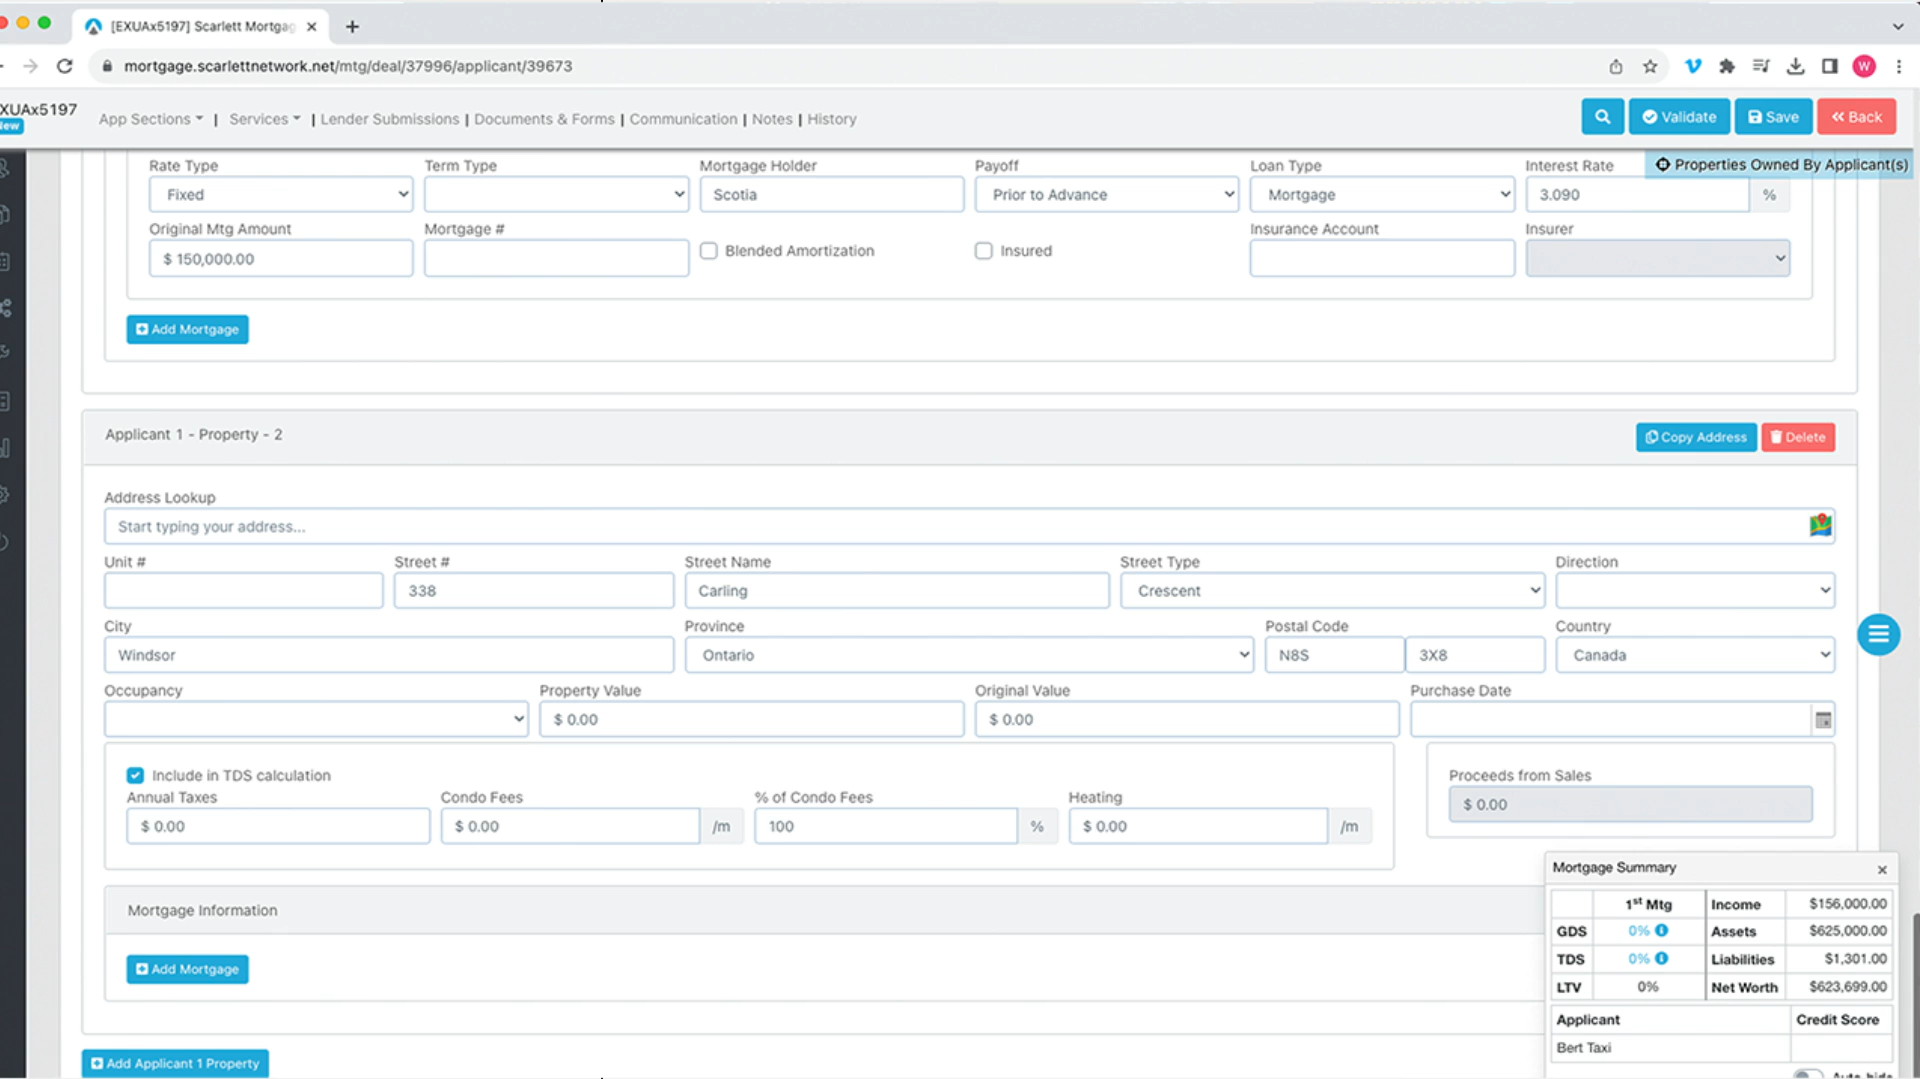Bookmark page with the star icon
Viewport: 1920px width, 1079px height.
(x=1650, y=66)
